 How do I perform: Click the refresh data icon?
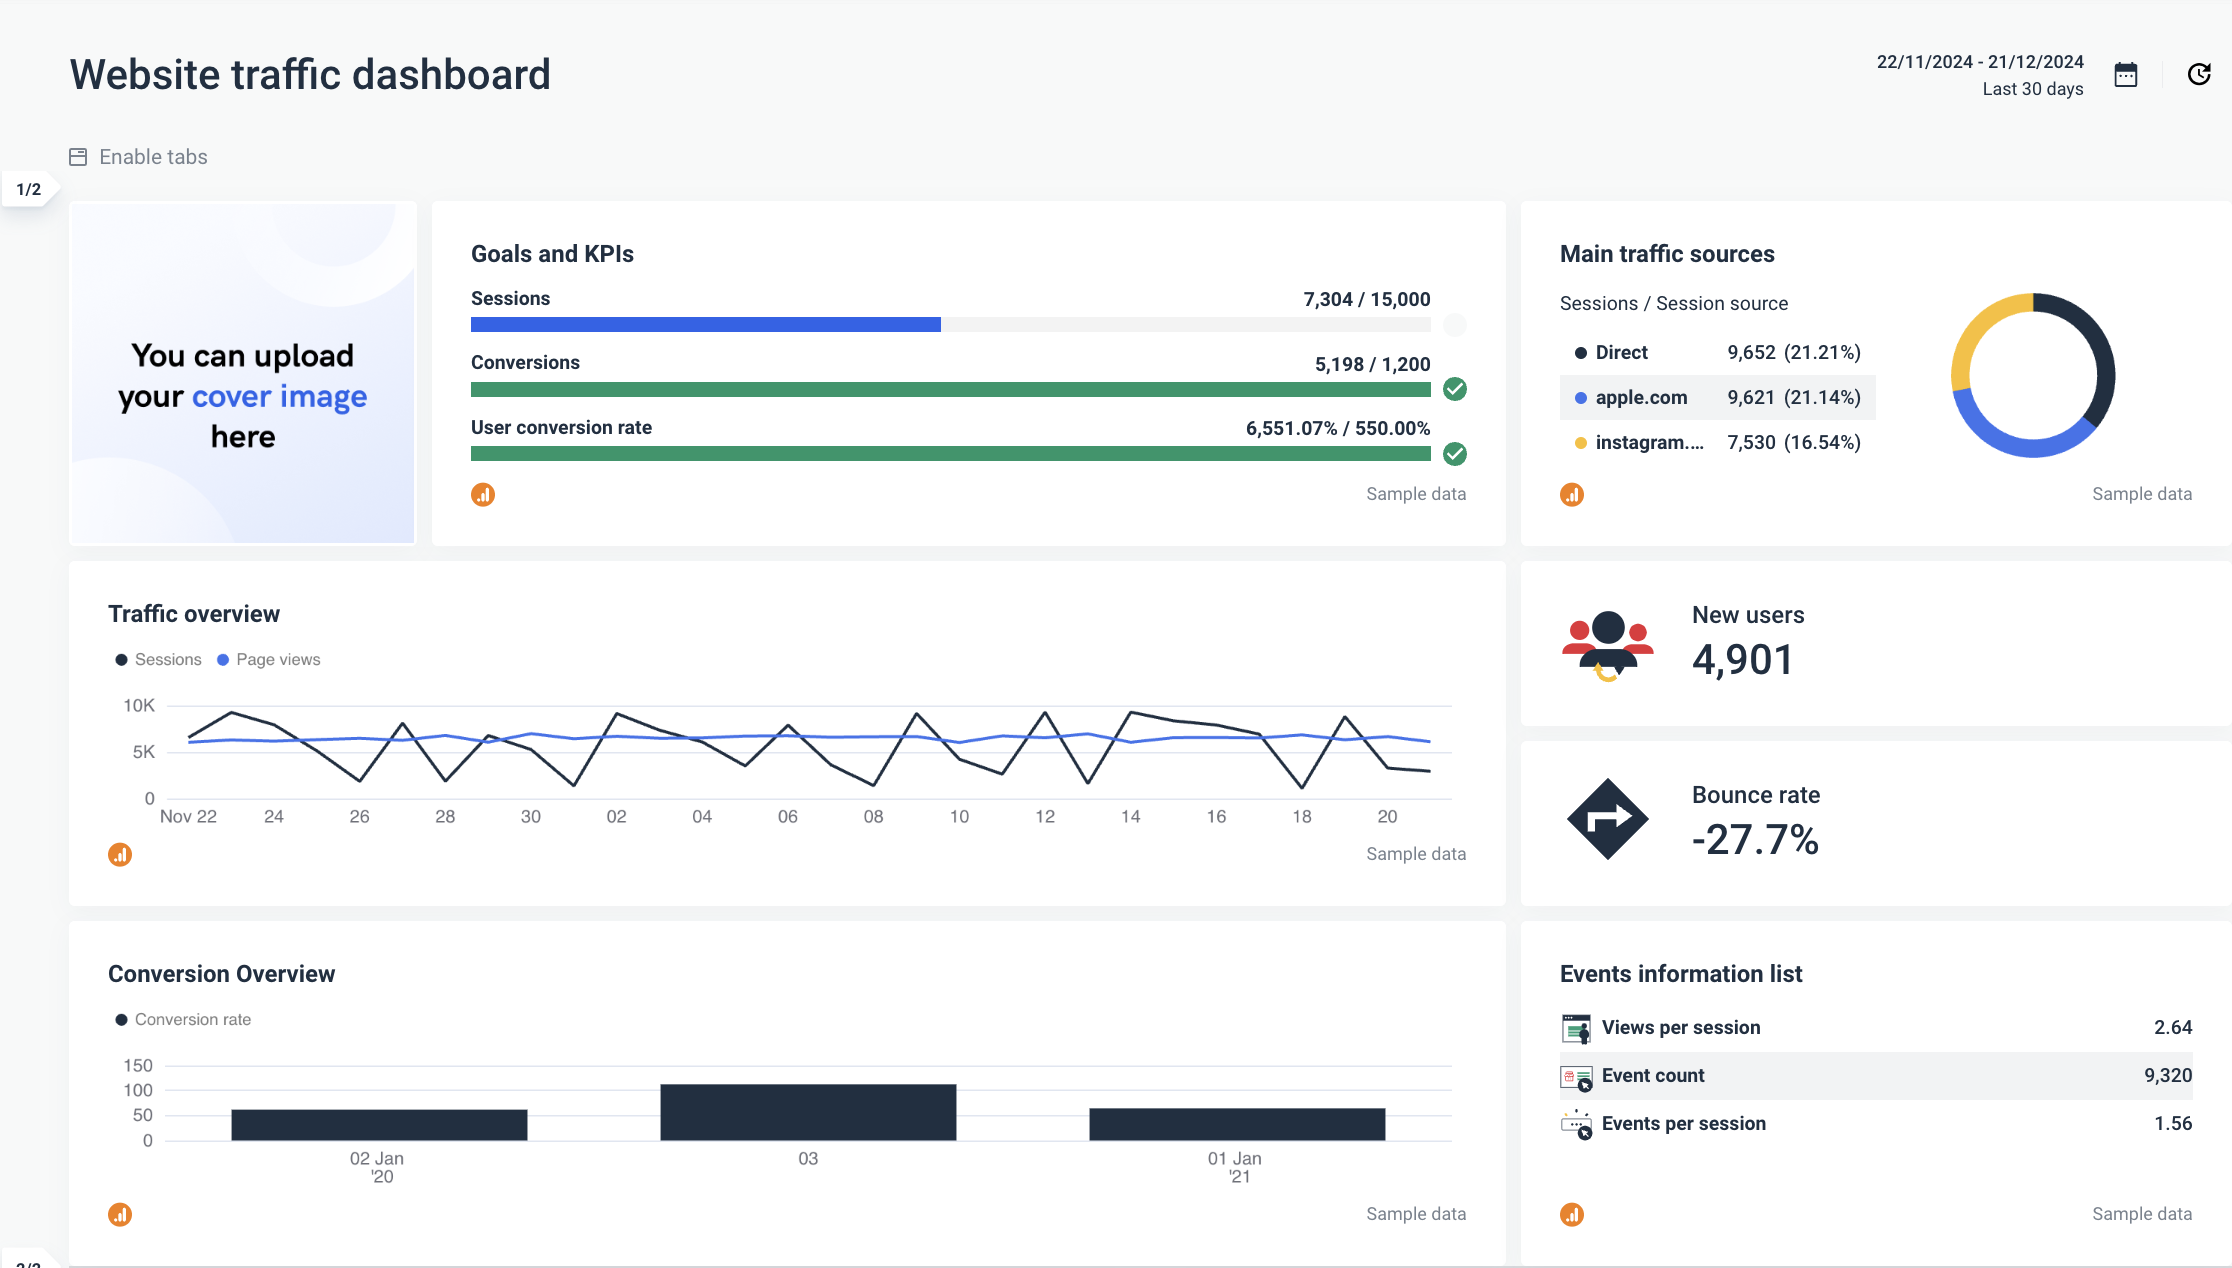pyautogui.click(x=2199, y=75)
